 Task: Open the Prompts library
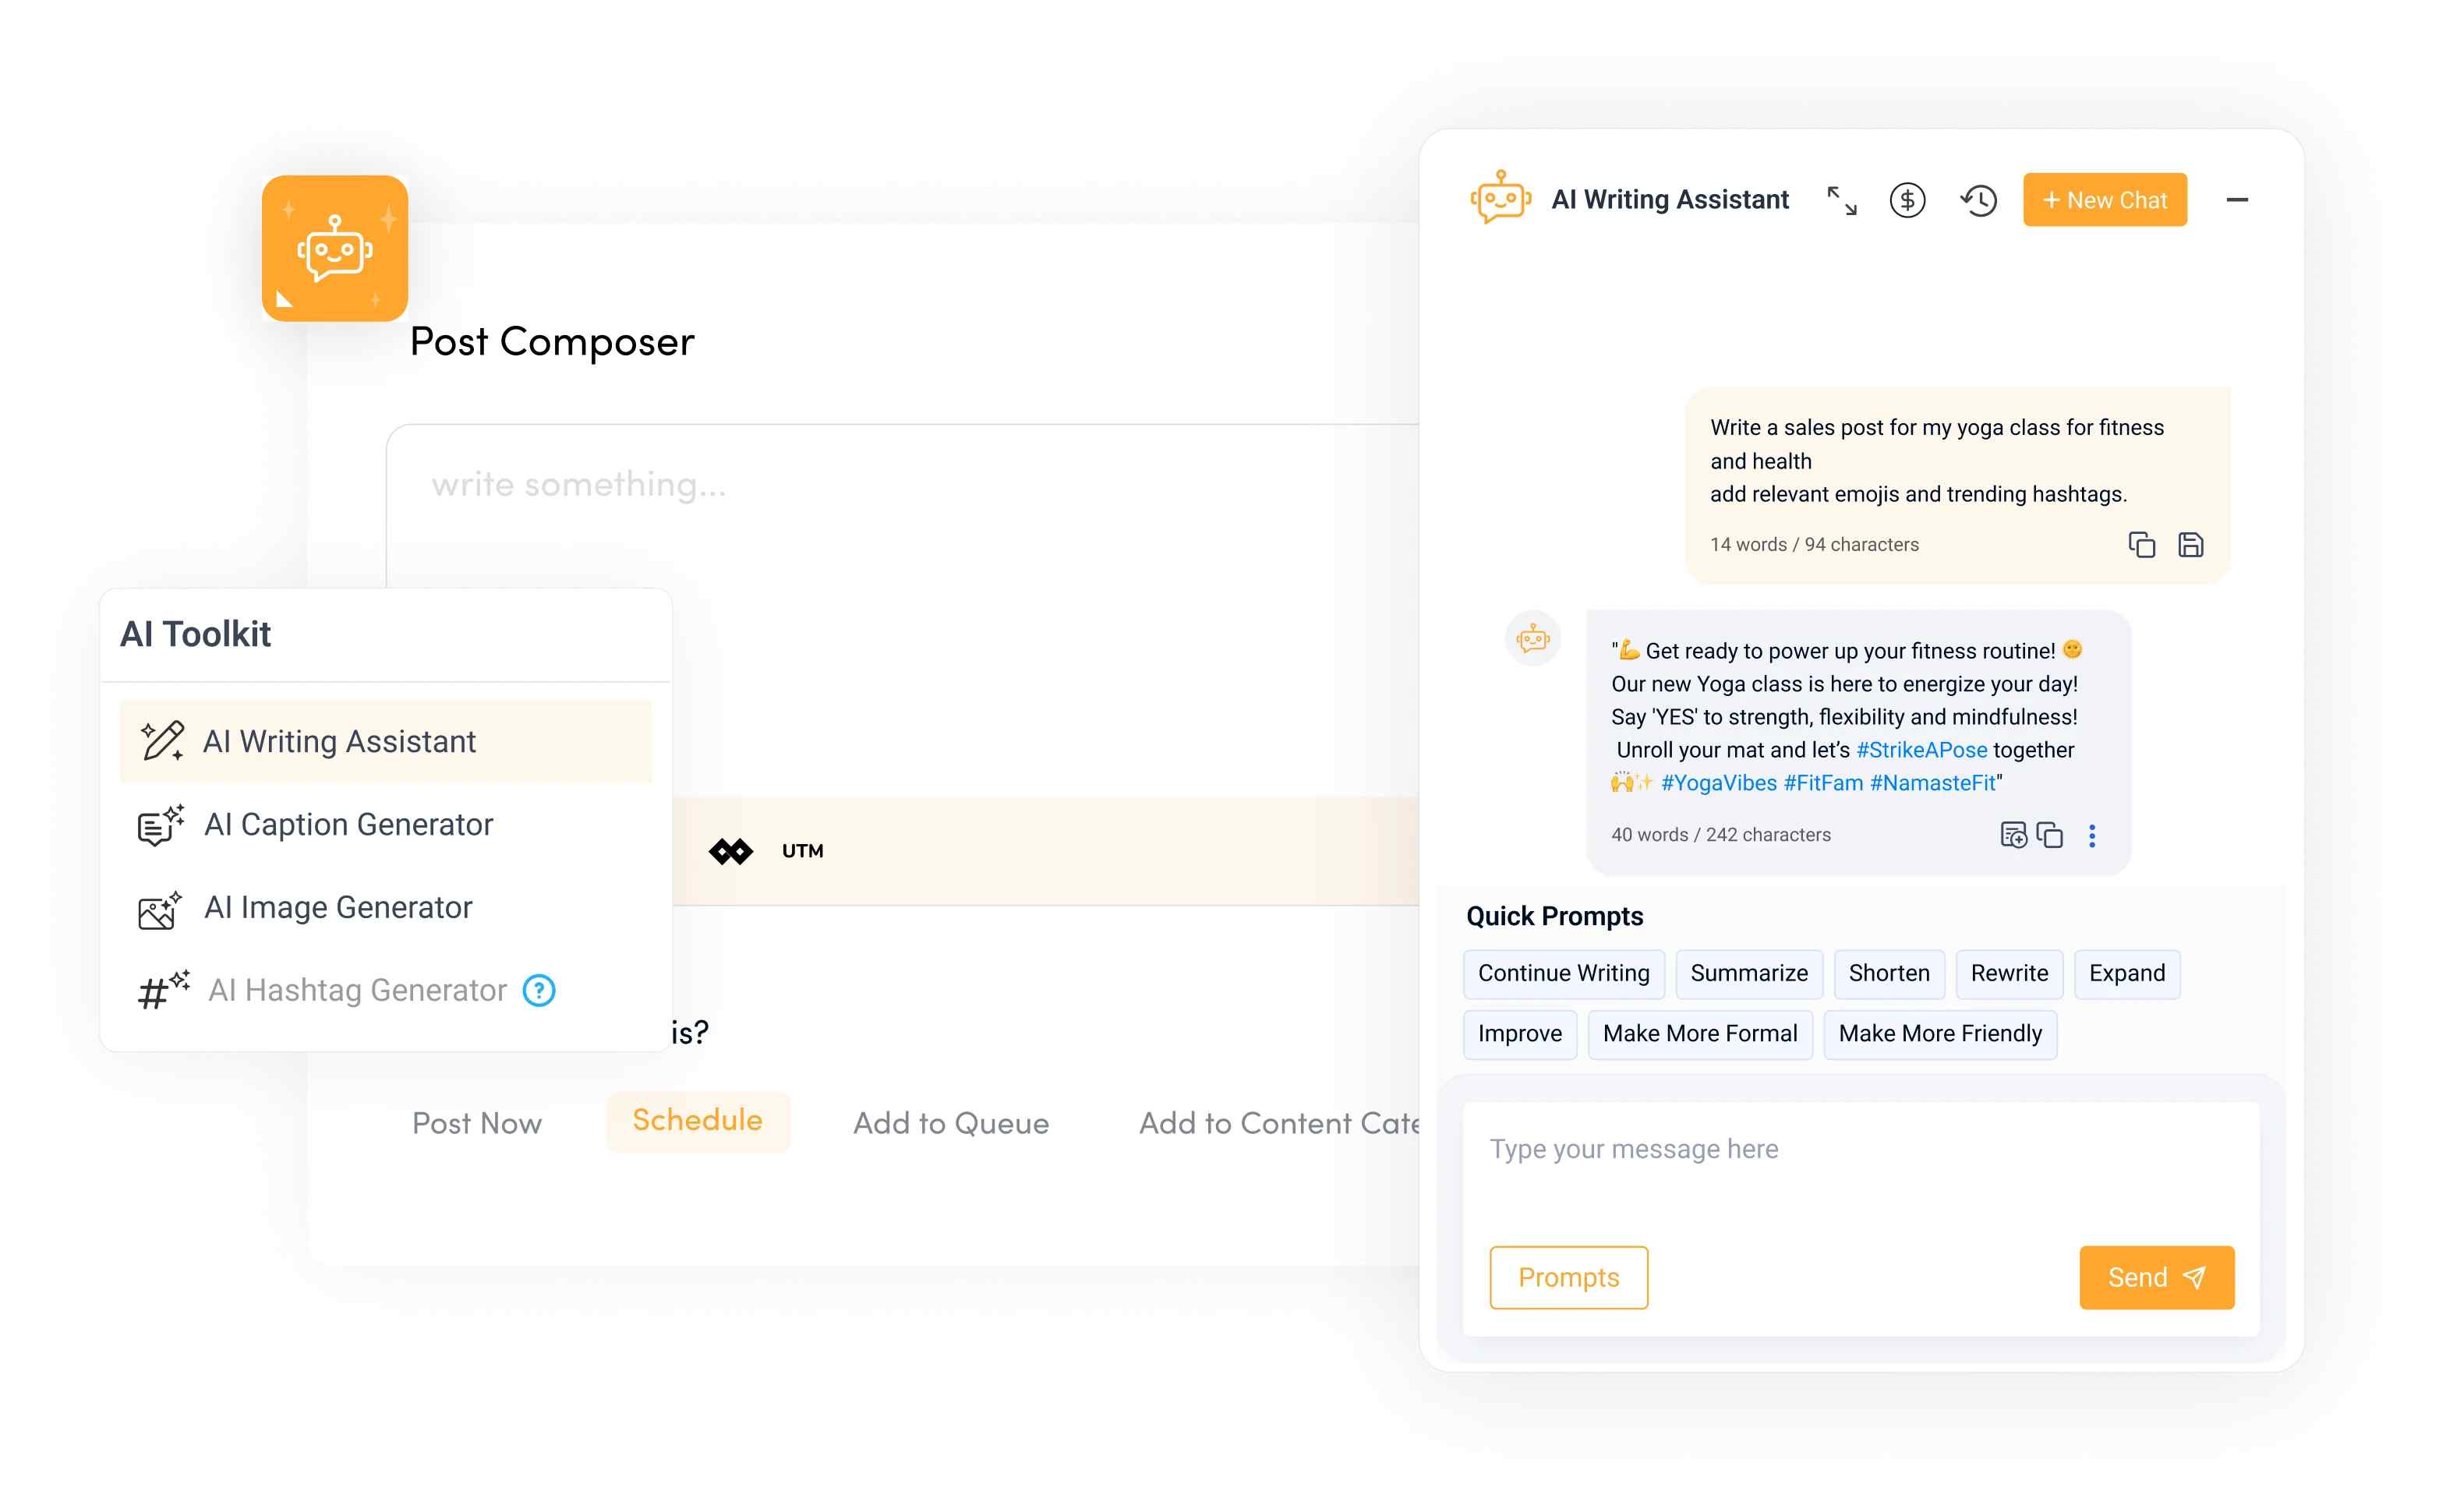(x=1568, y=1277)
